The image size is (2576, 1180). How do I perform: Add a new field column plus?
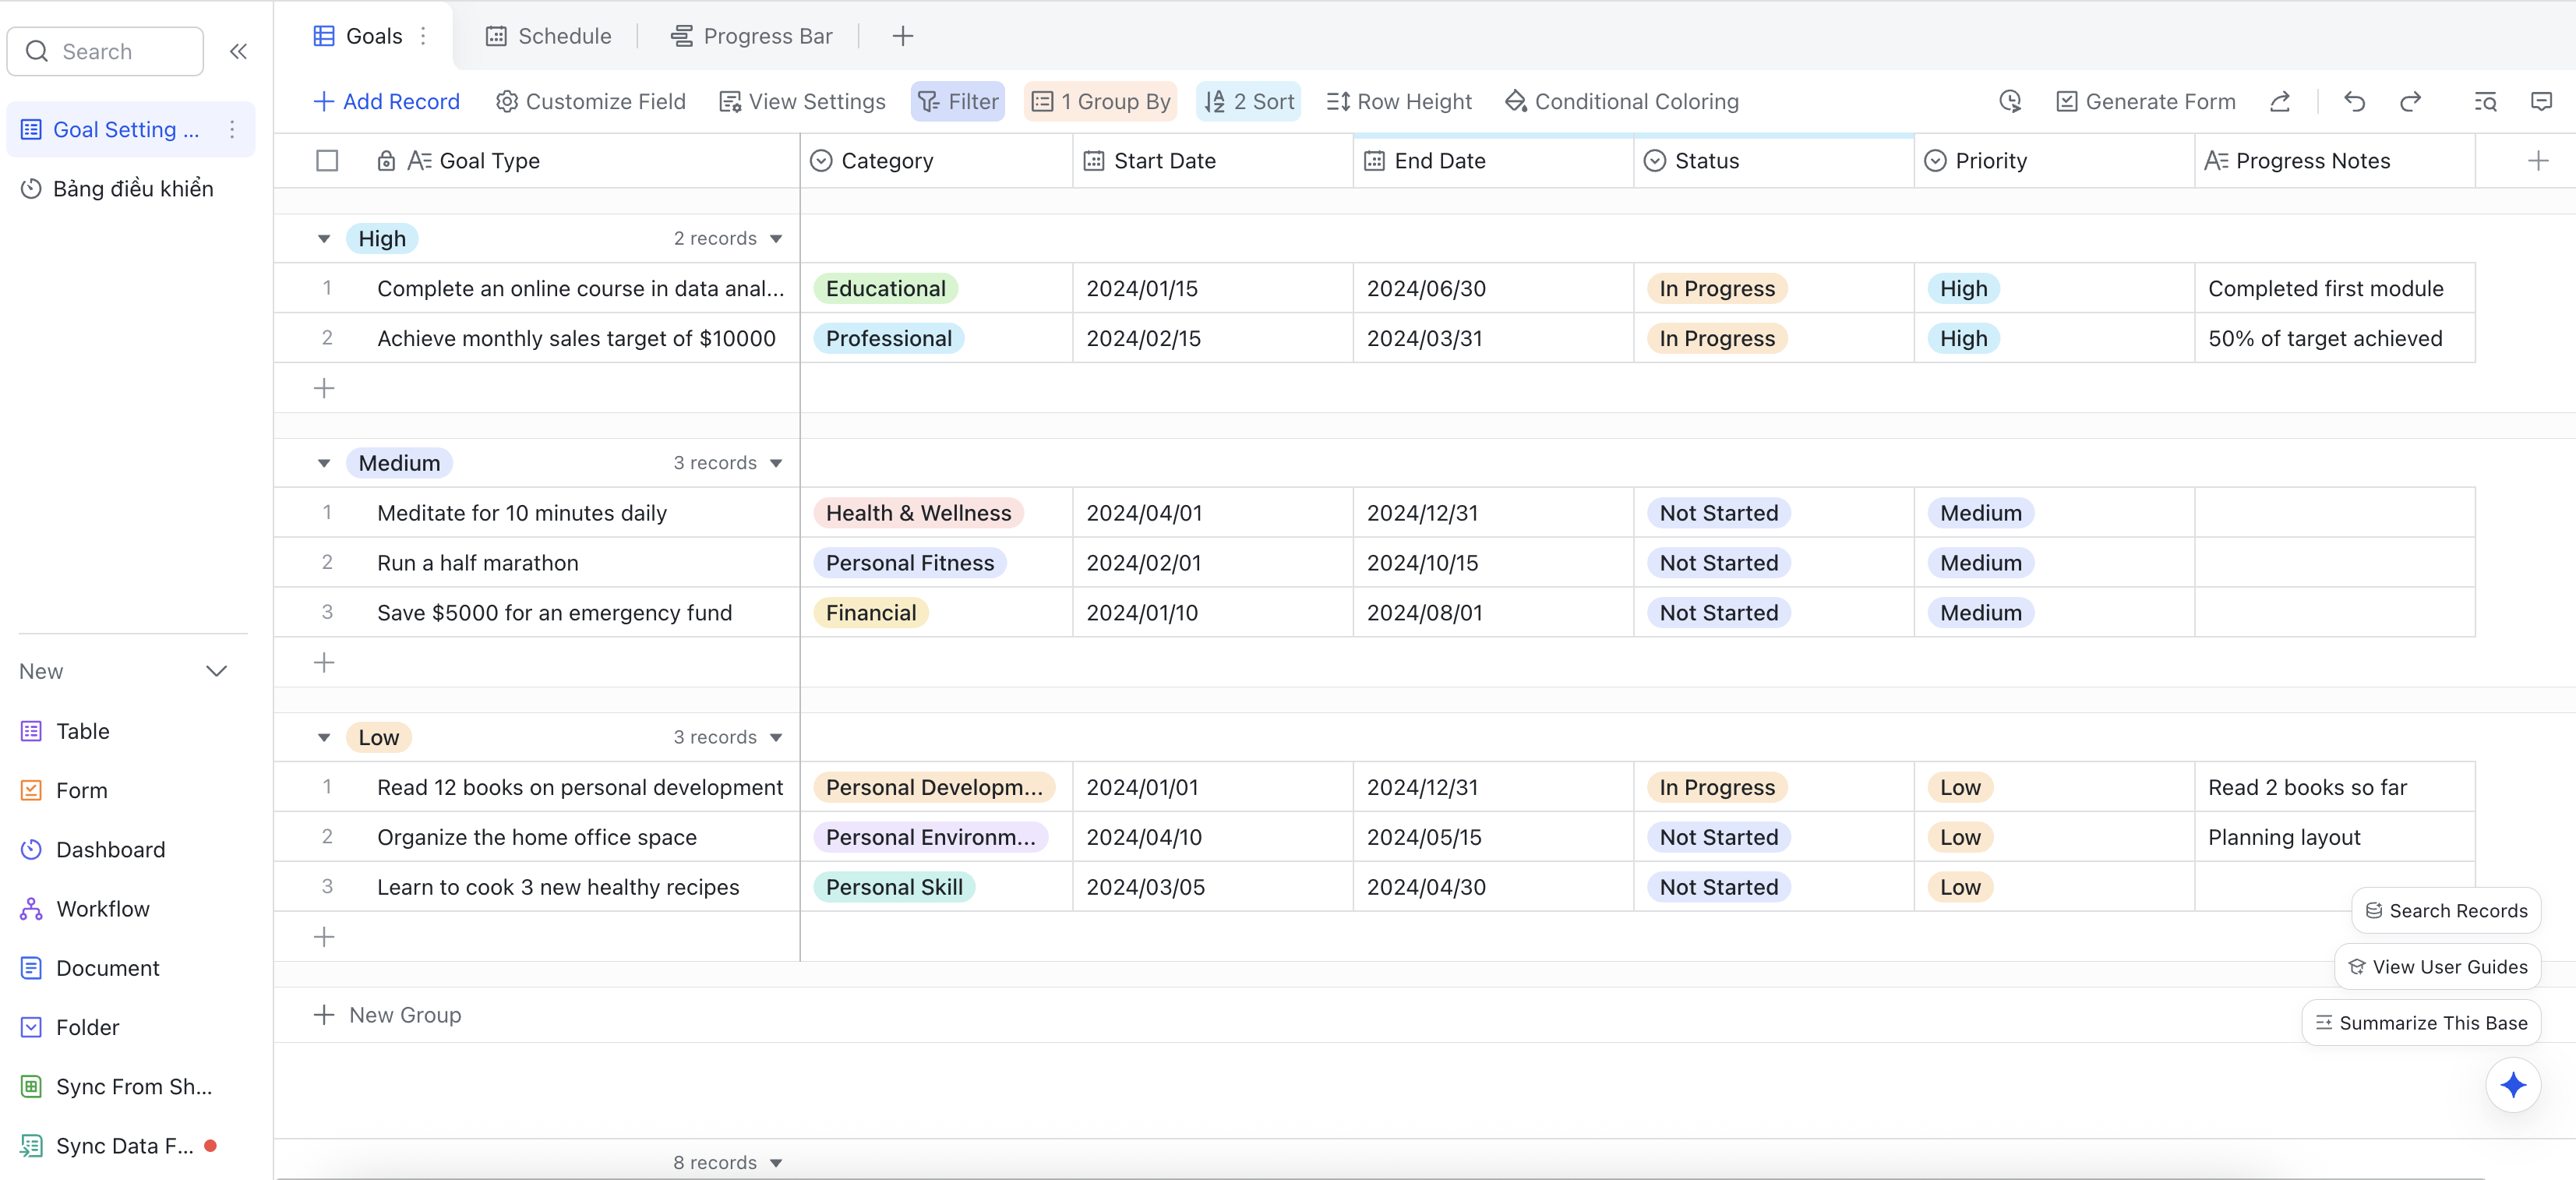coord(2538,161)
